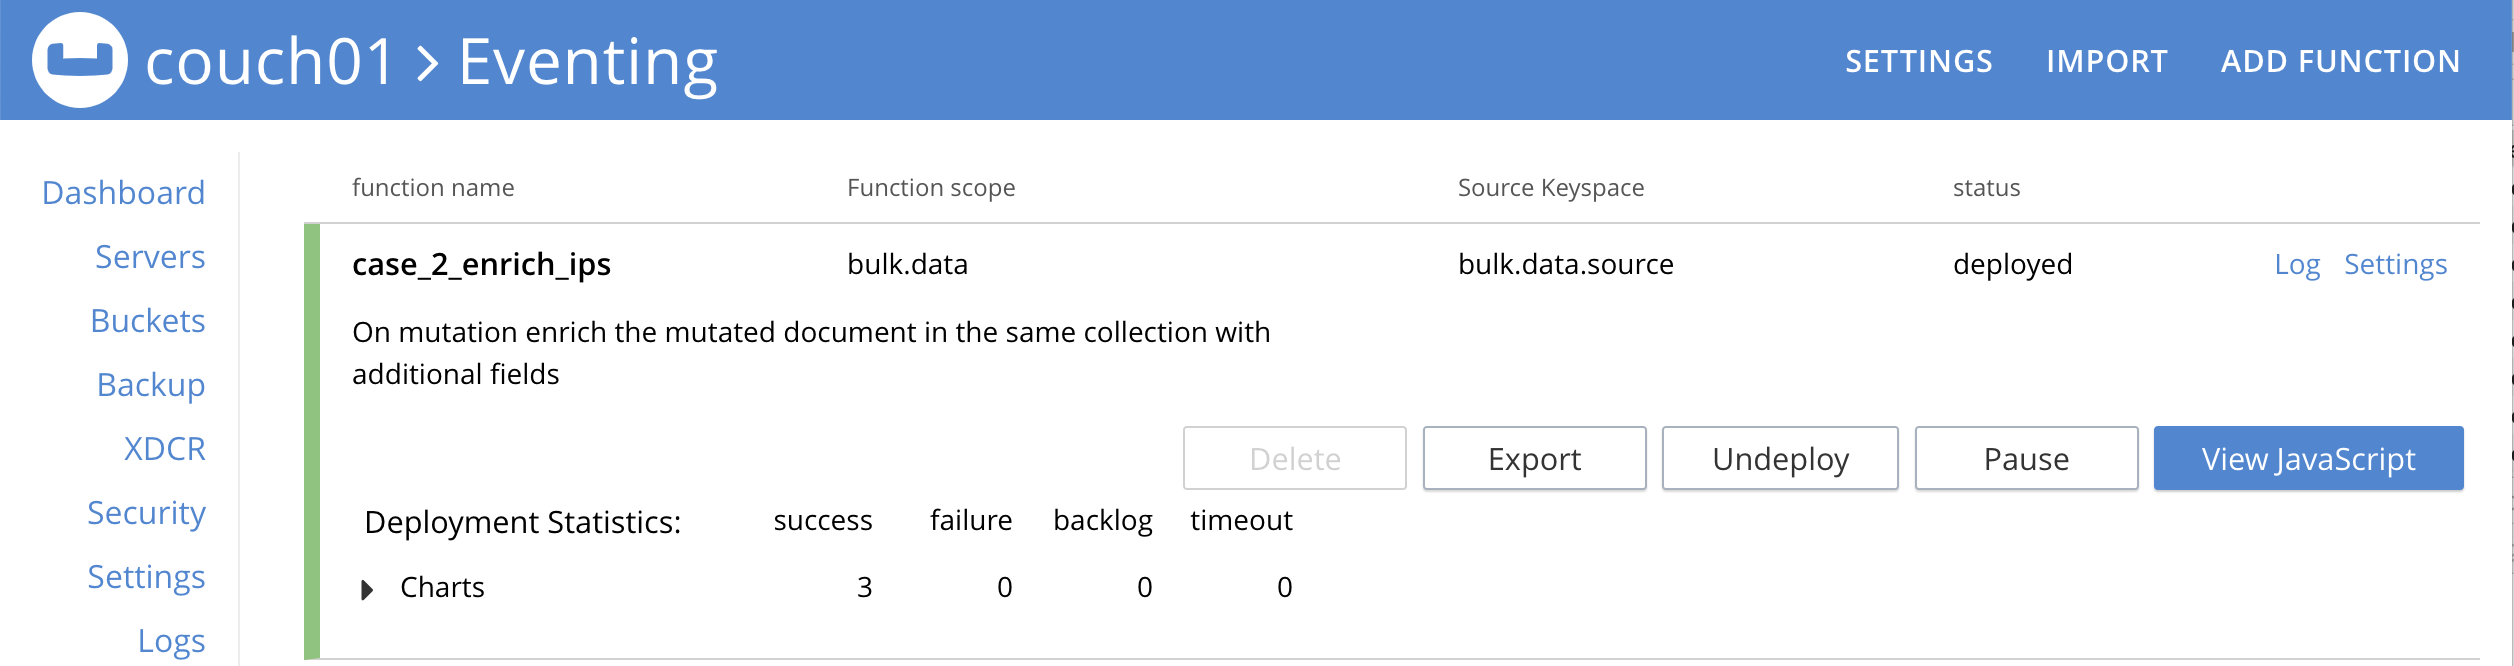Viewport: 2514px width, 666px height.
Task: Open the Backup section
Action: [x=152, y=385]
